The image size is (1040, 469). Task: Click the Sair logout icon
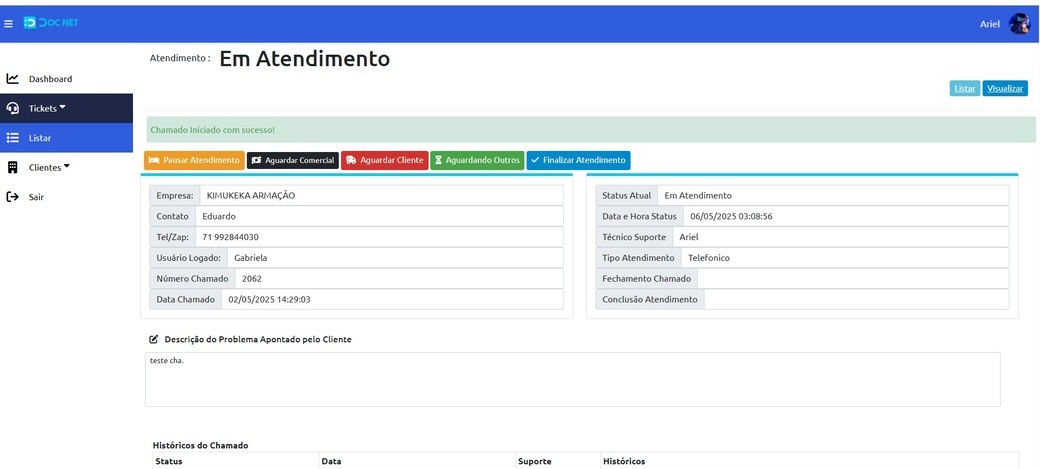(13, 197)
